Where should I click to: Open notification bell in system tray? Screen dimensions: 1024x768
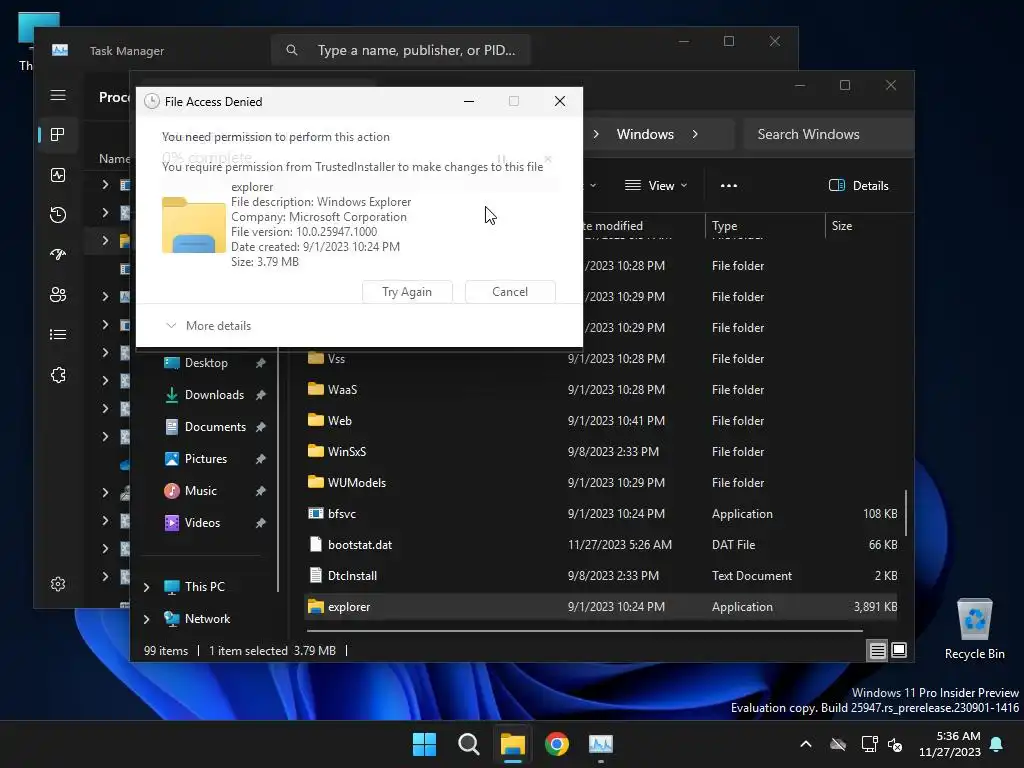coord(997,744)
